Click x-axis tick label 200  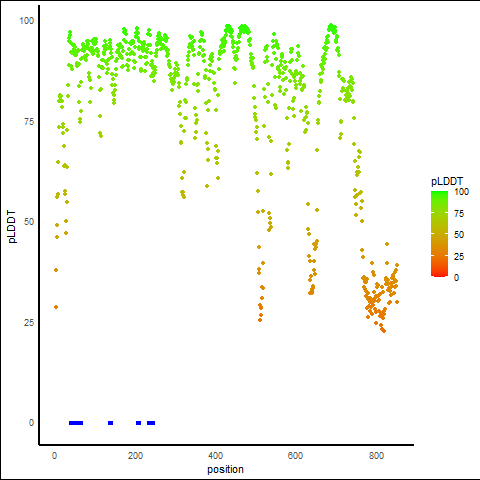pyautogui.click(x=135, y=456)
